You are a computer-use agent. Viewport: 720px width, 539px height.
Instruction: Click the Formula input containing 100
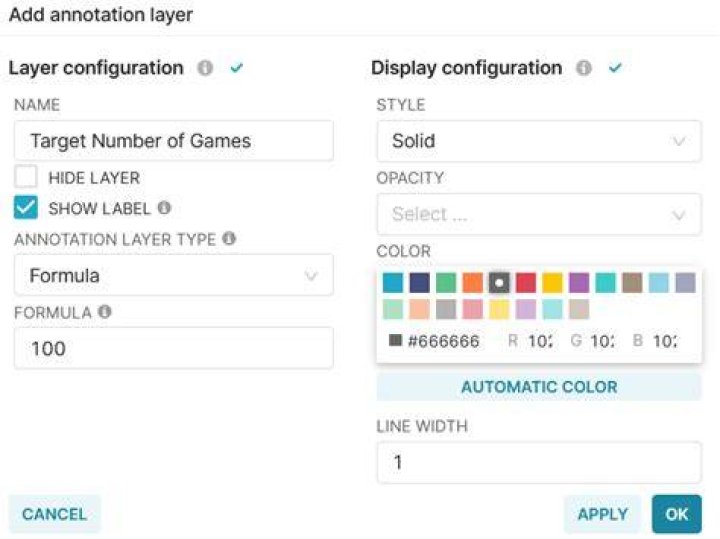tap(174, 348)
